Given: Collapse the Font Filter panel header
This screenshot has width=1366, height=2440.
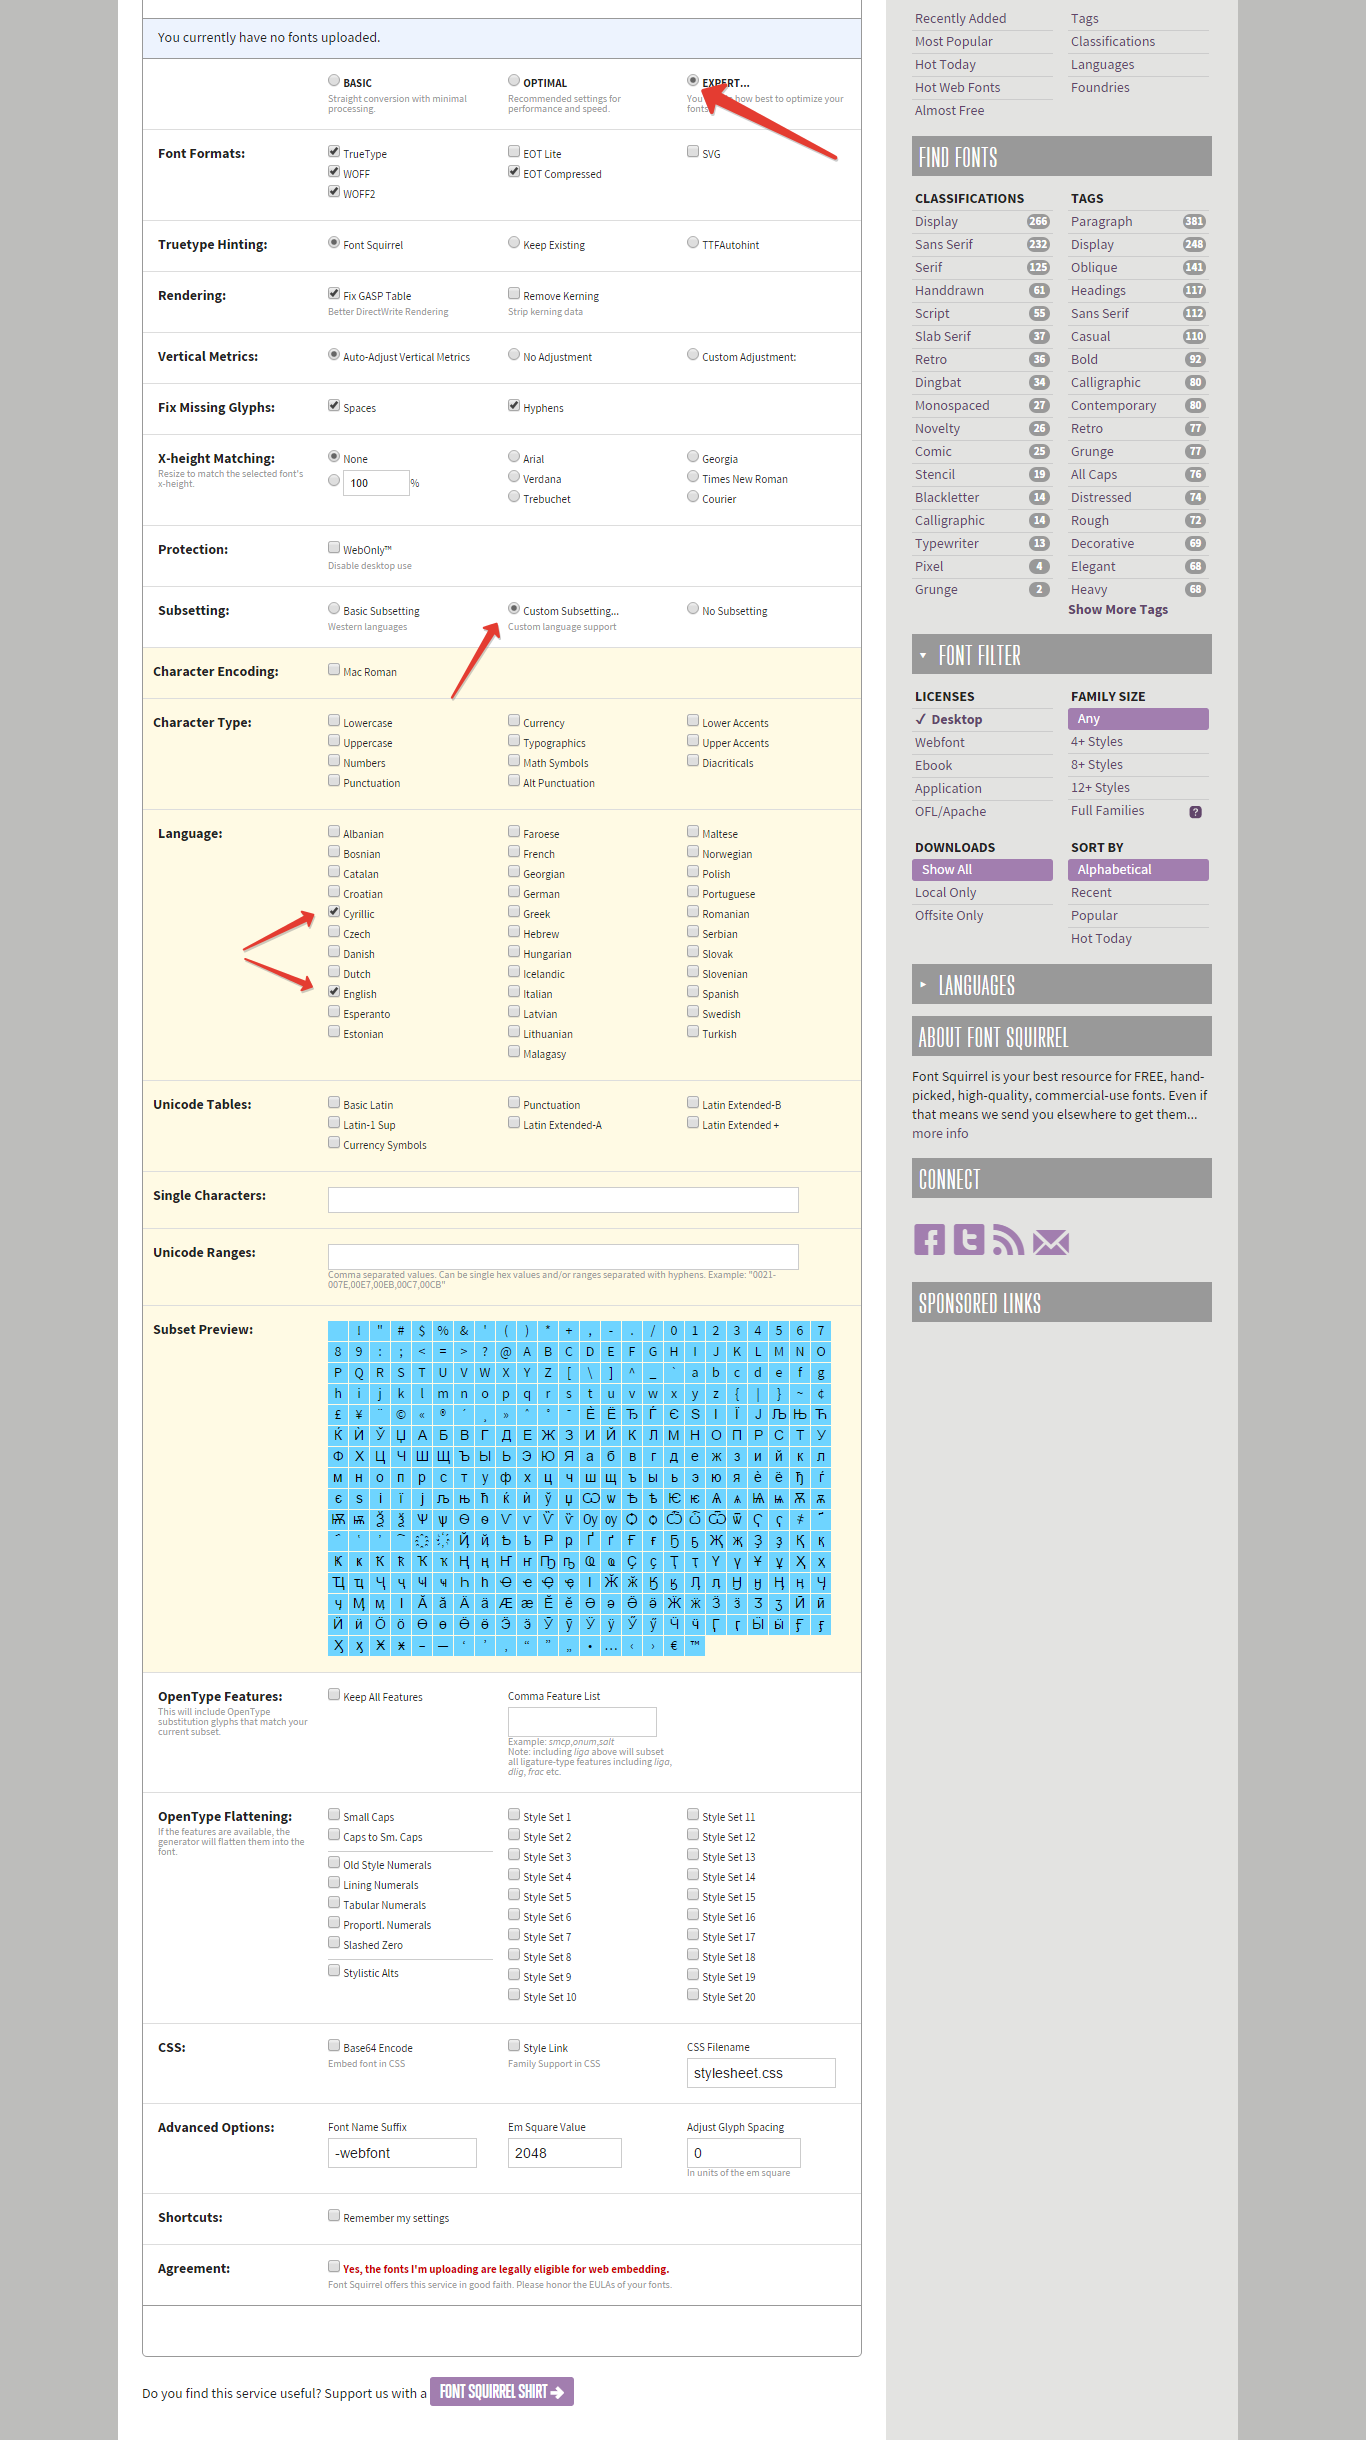Looking at the screenshot, I should [1062, 654].
